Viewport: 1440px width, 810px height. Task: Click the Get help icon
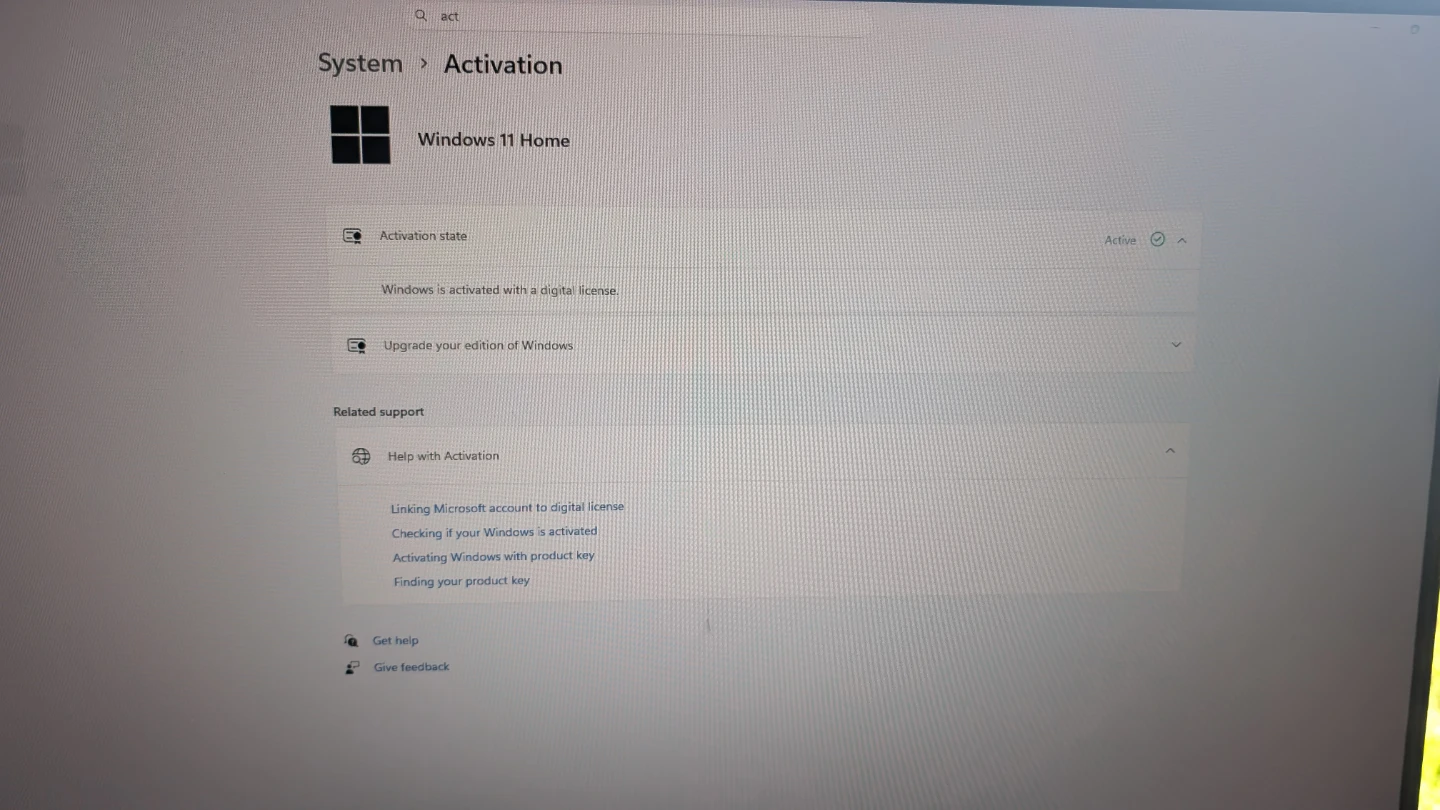coord(351,640)
